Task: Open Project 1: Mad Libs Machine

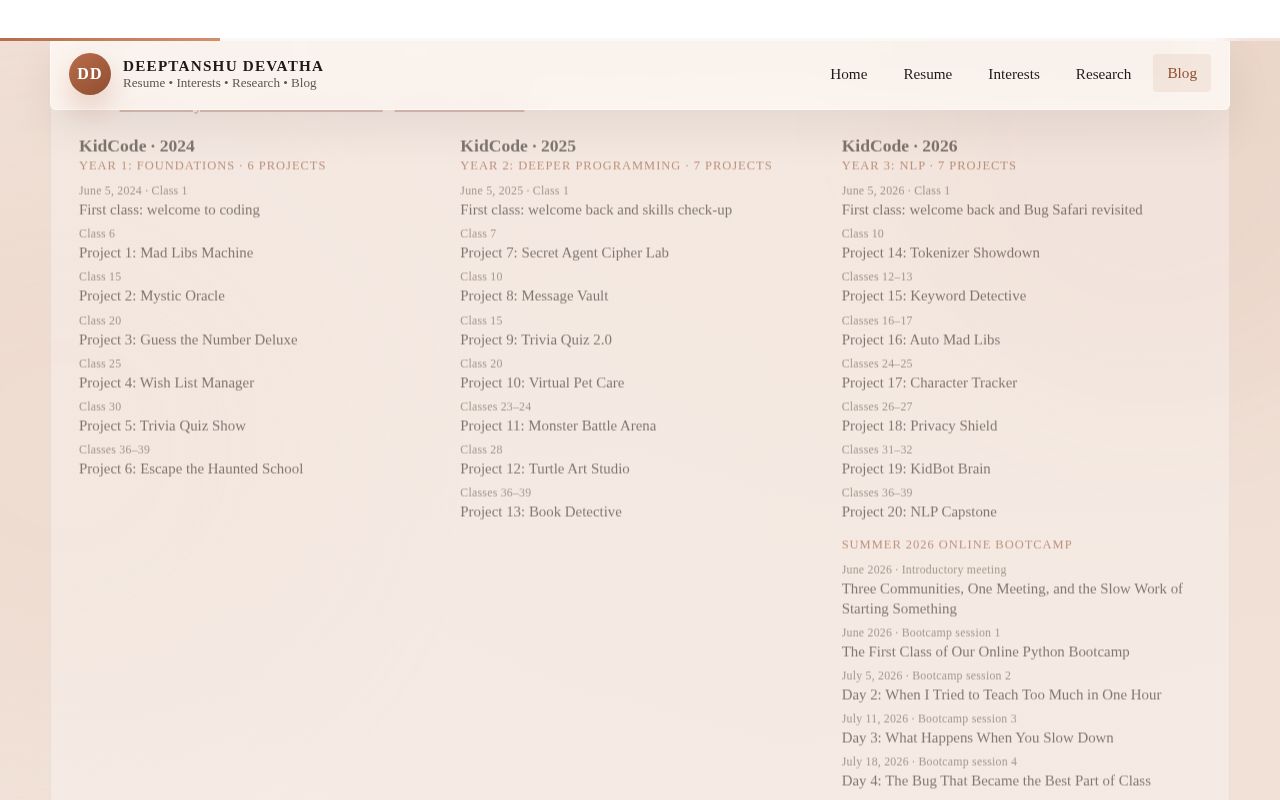Action: 166,253
